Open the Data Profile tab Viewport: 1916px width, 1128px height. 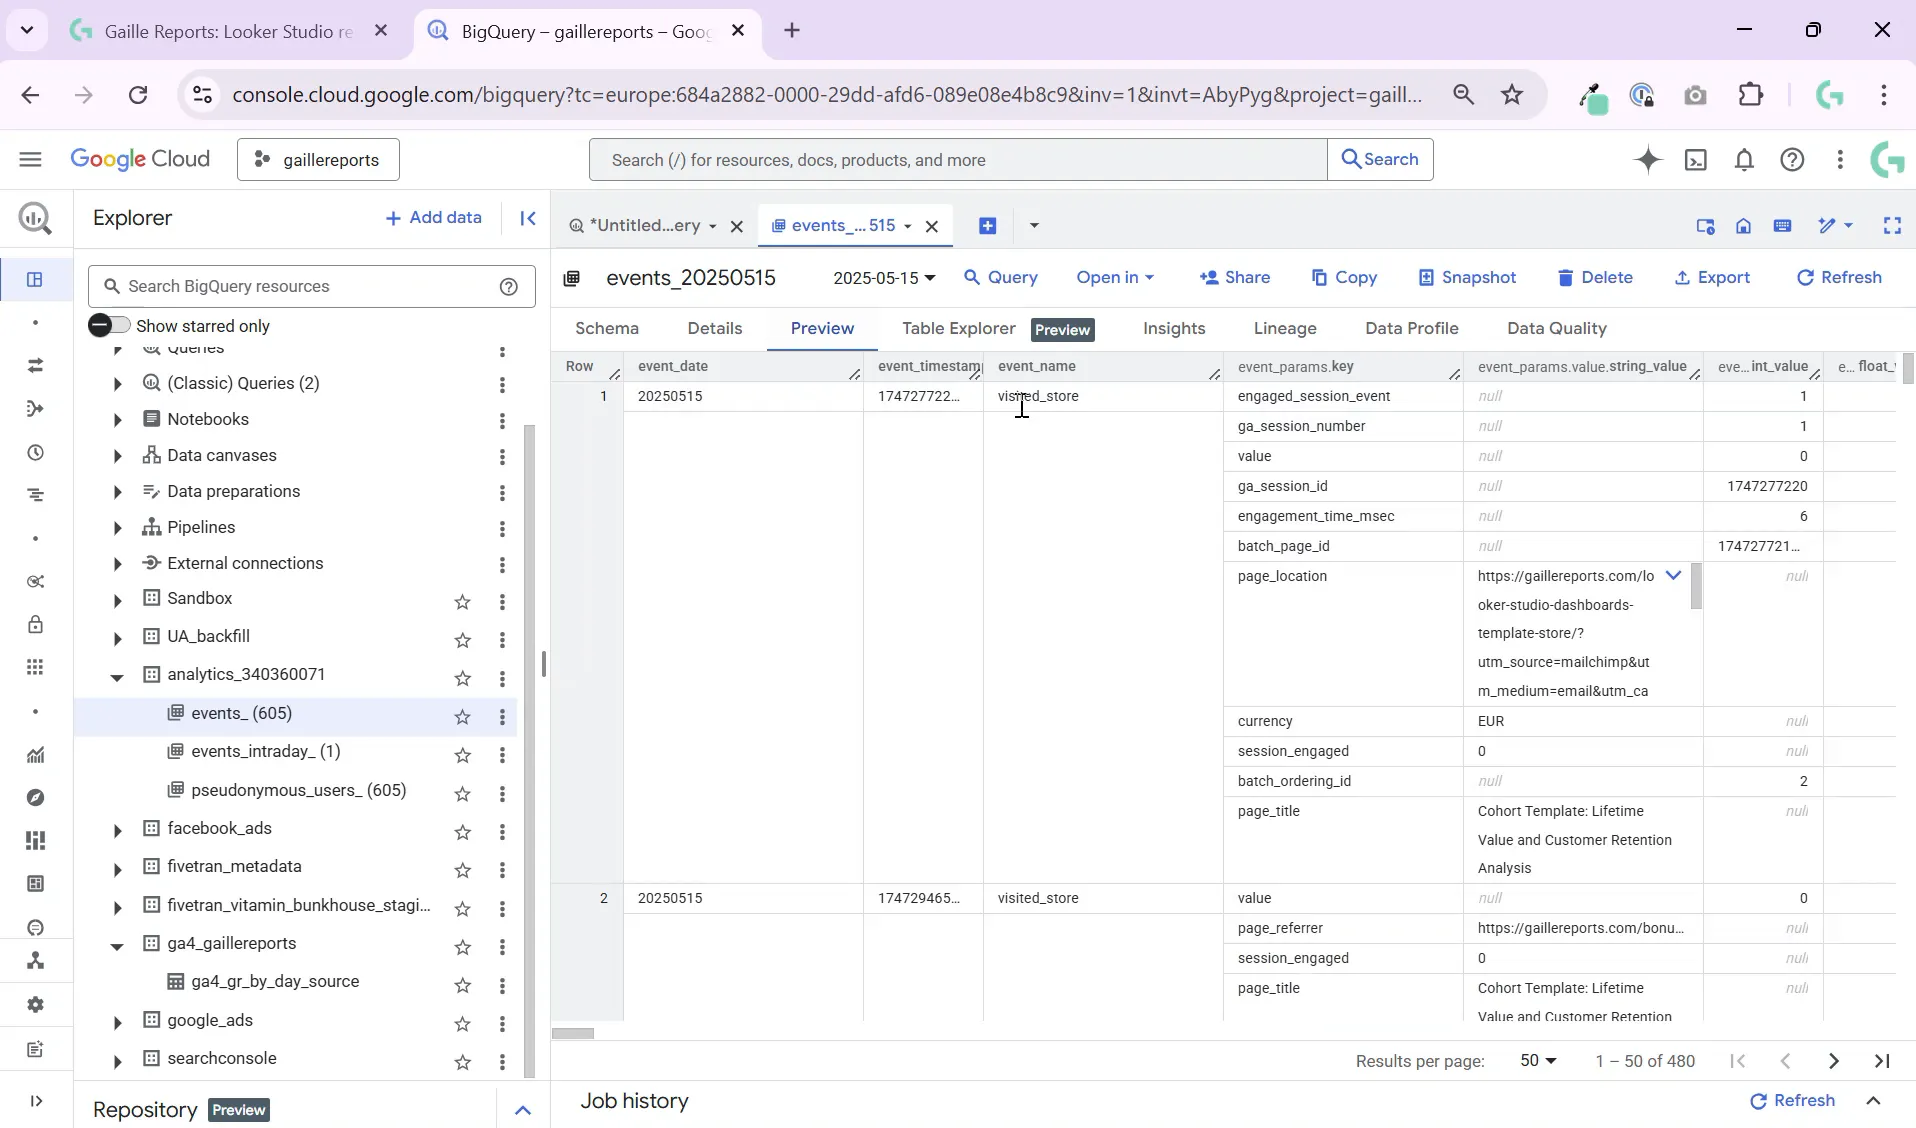pyautogui.click(x=1412, y=328)
